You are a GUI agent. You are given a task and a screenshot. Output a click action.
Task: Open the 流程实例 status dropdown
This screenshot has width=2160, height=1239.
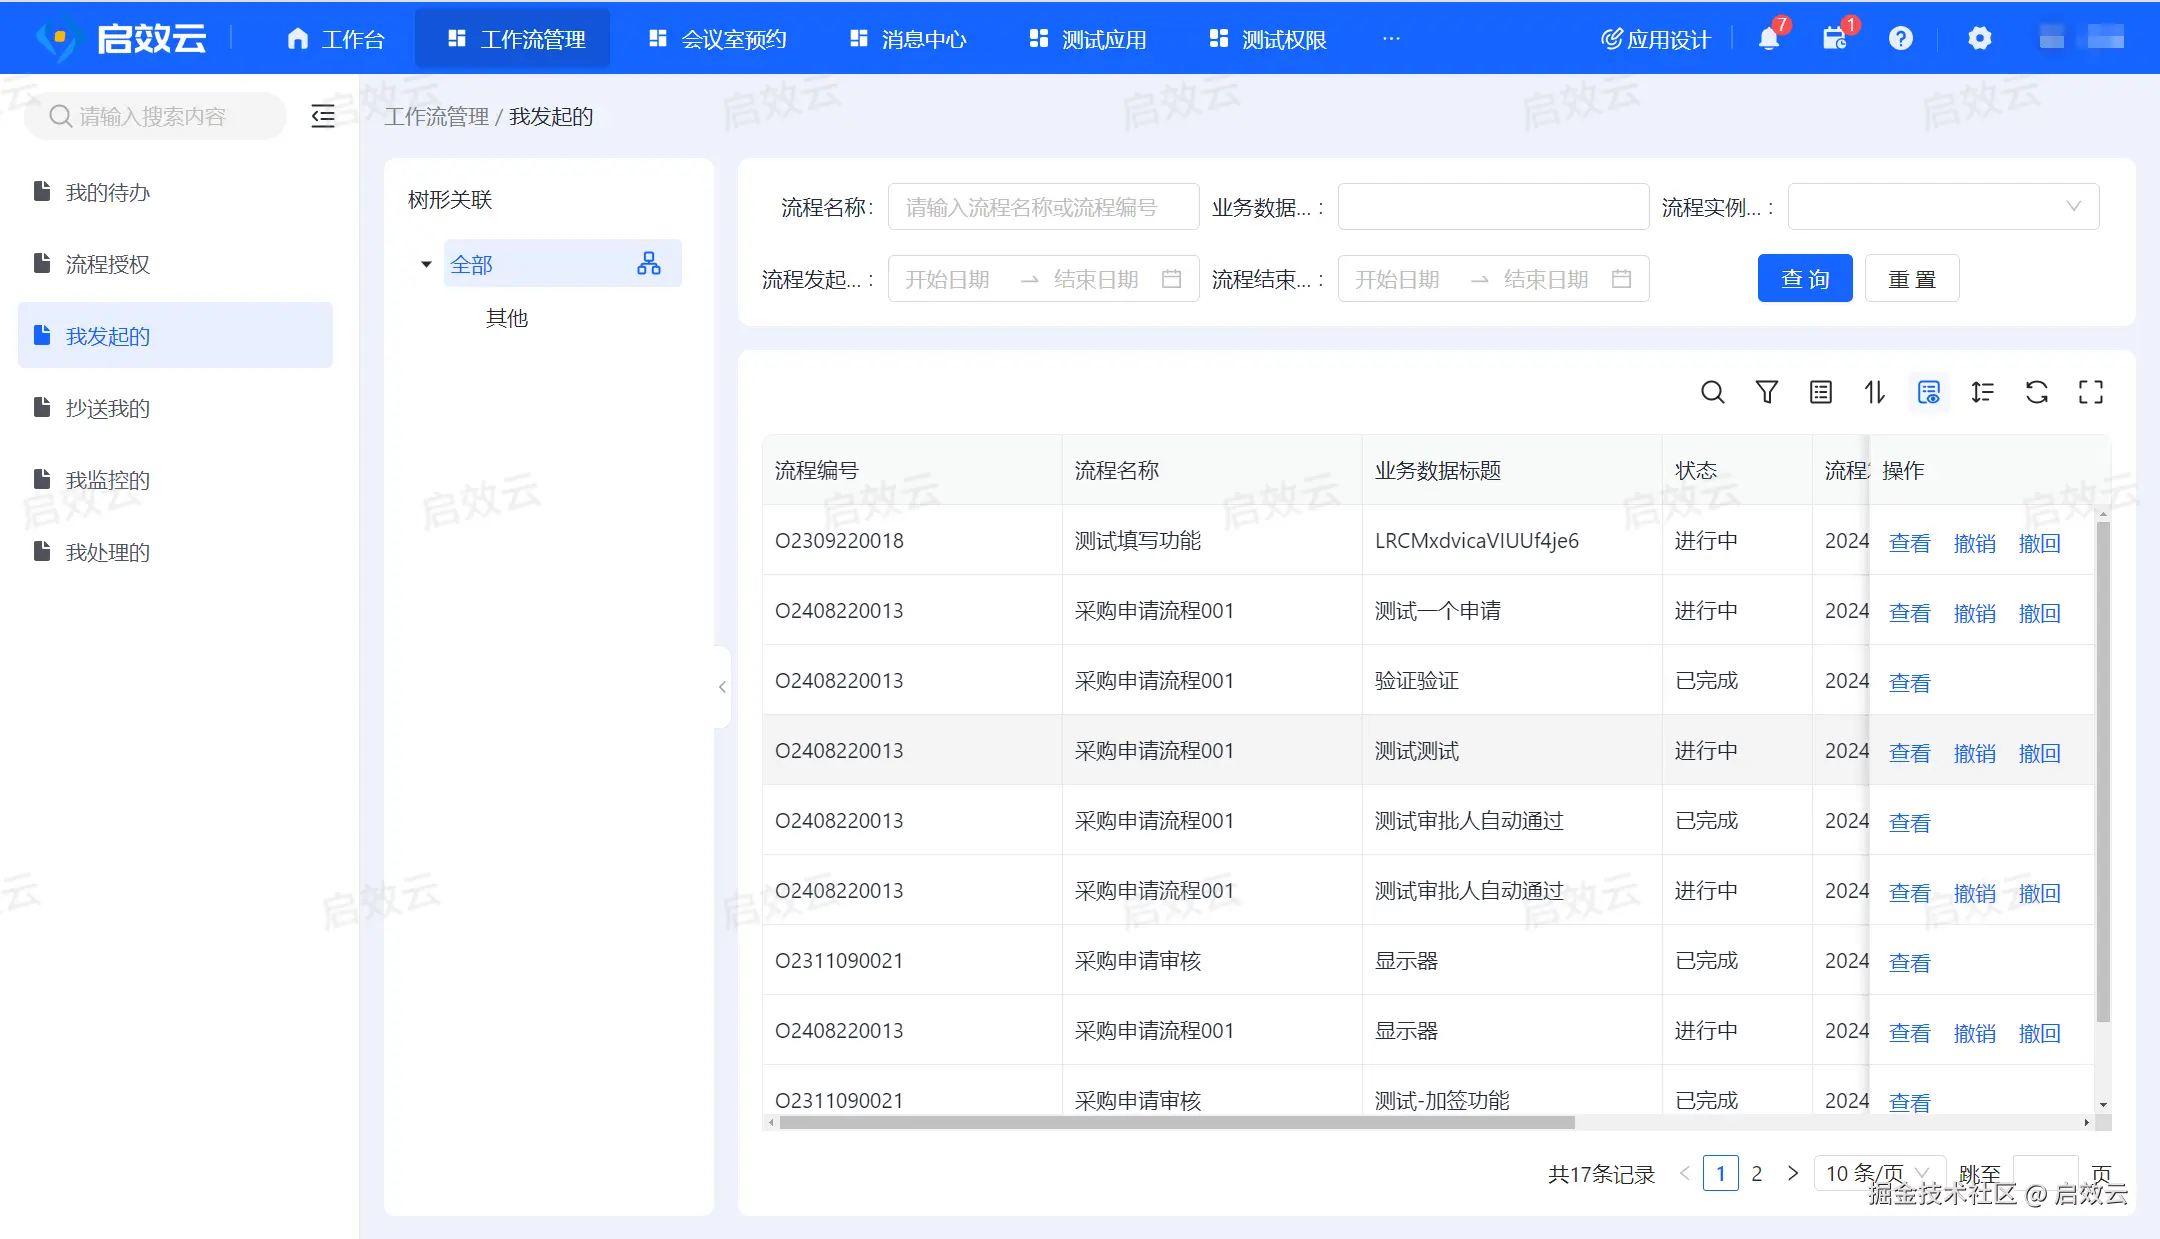coord(1942,207)
